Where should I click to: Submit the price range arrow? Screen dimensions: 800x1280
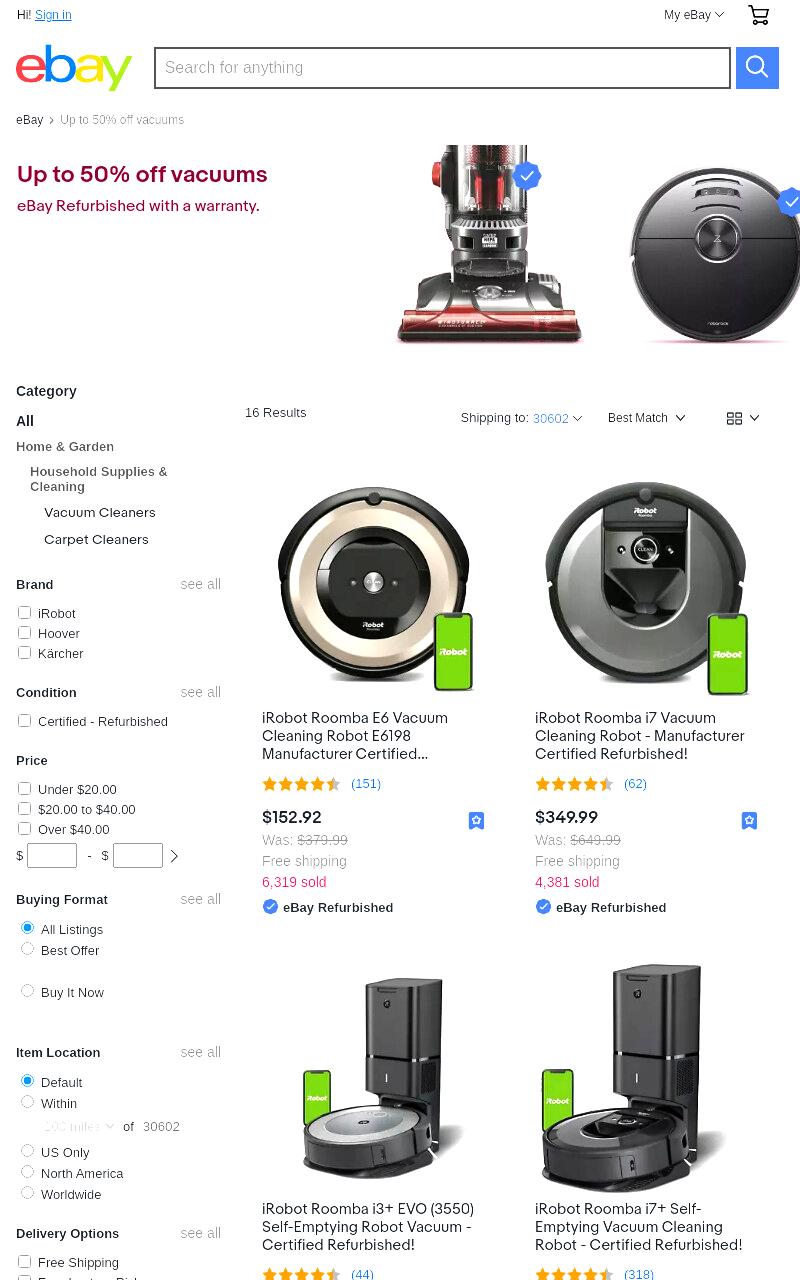tap(174, 856)
